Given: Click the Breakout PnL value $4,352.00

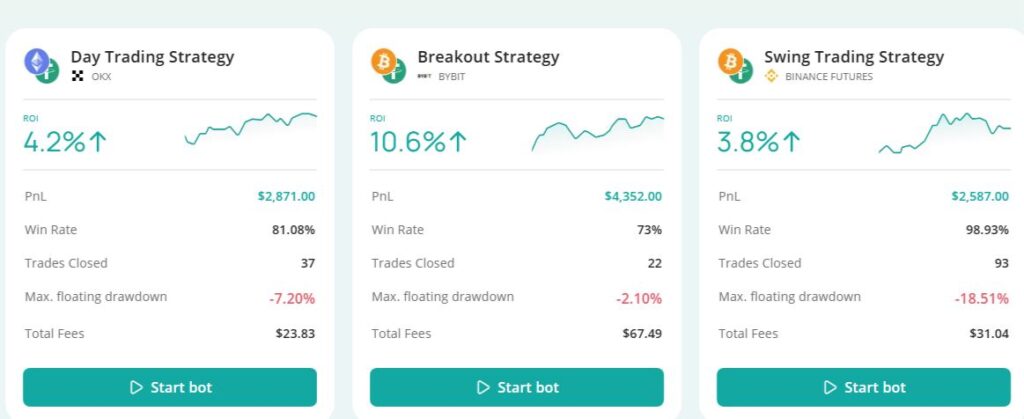Looking at the screenshot, I should 632,196.
